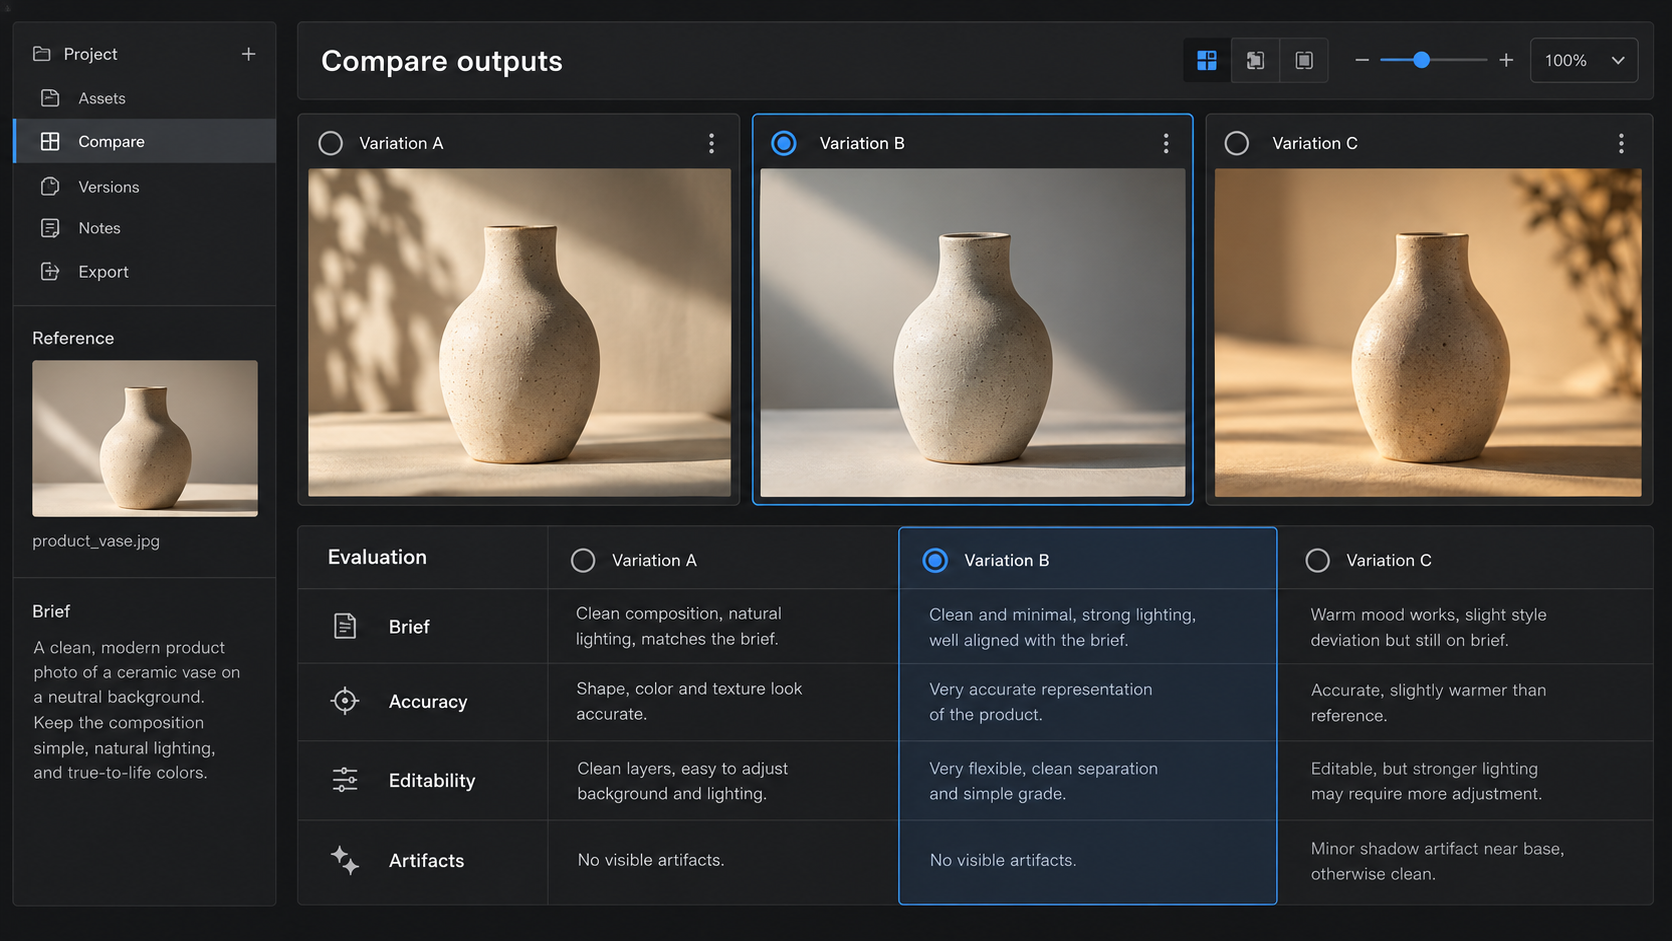This screenshot has width=1672, height=941.
Task: Switch to grid layout view
Action: point(1207,61)
